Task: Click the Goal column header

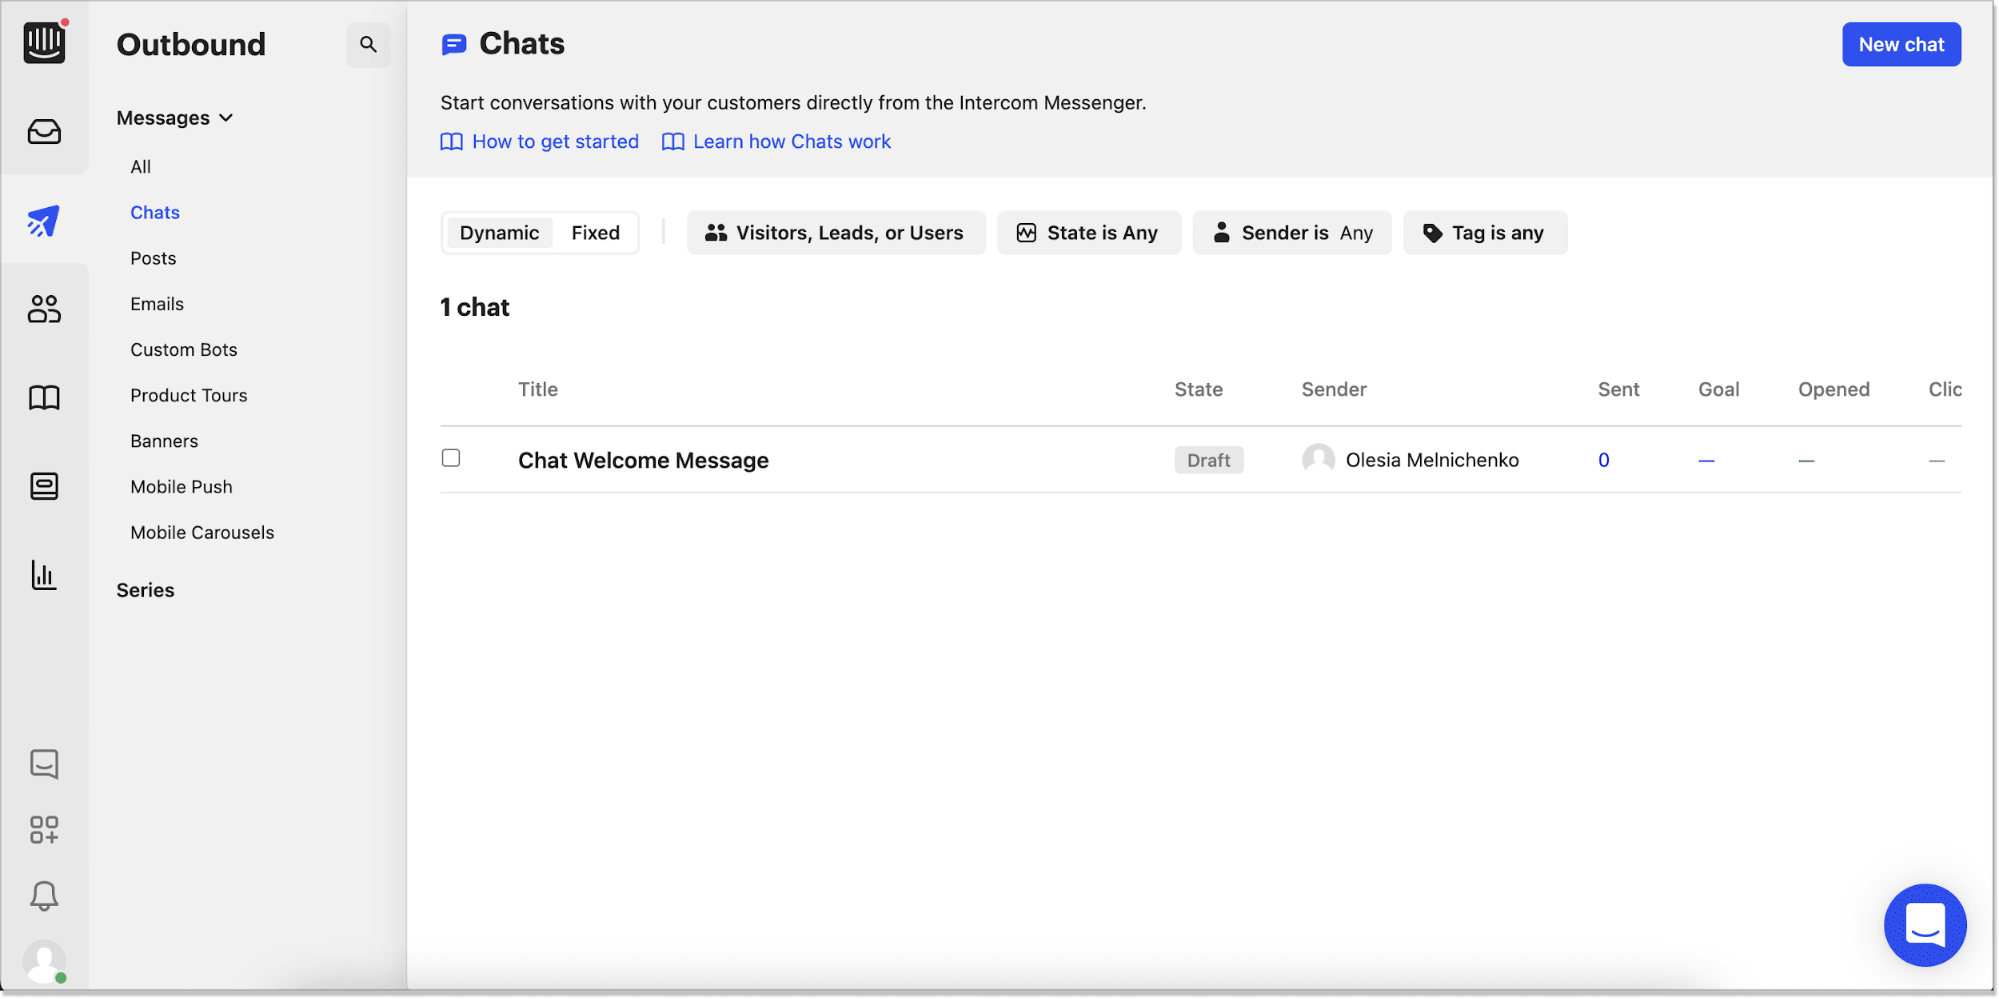Action: click(x=1718, y=390)
